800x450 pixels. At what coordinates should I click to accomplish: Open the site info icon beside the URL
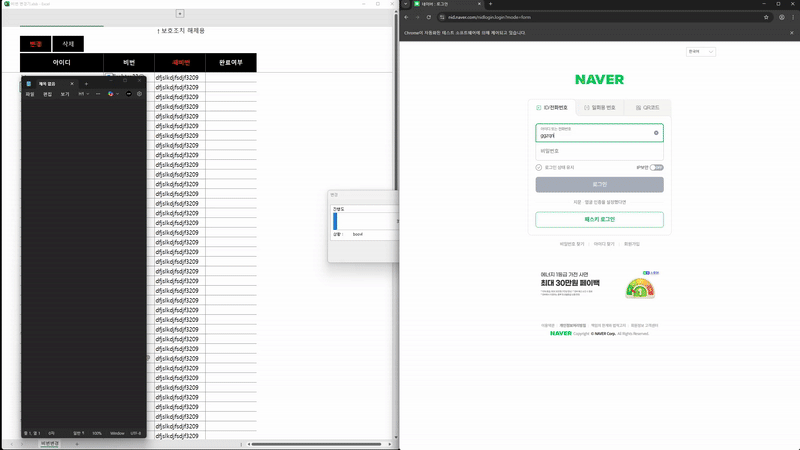[x=442, y=17]
